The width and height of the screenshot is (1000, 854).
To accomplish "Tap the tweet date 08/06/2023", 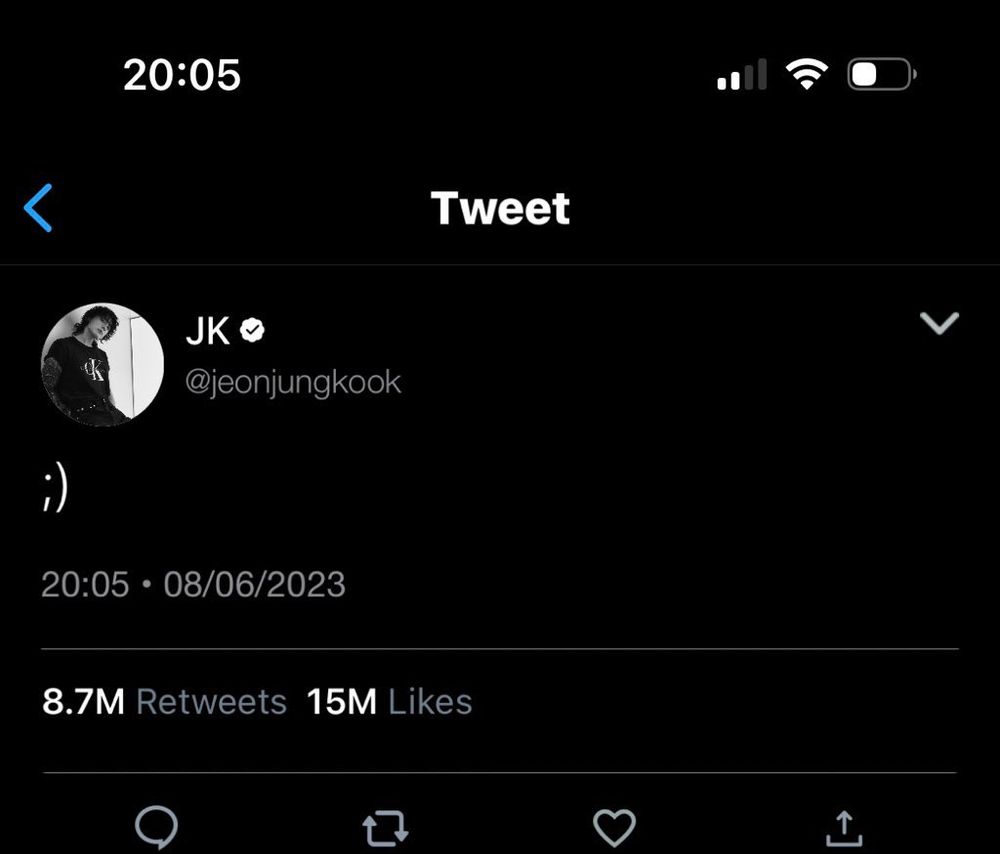I will click(x=255, y=584).
